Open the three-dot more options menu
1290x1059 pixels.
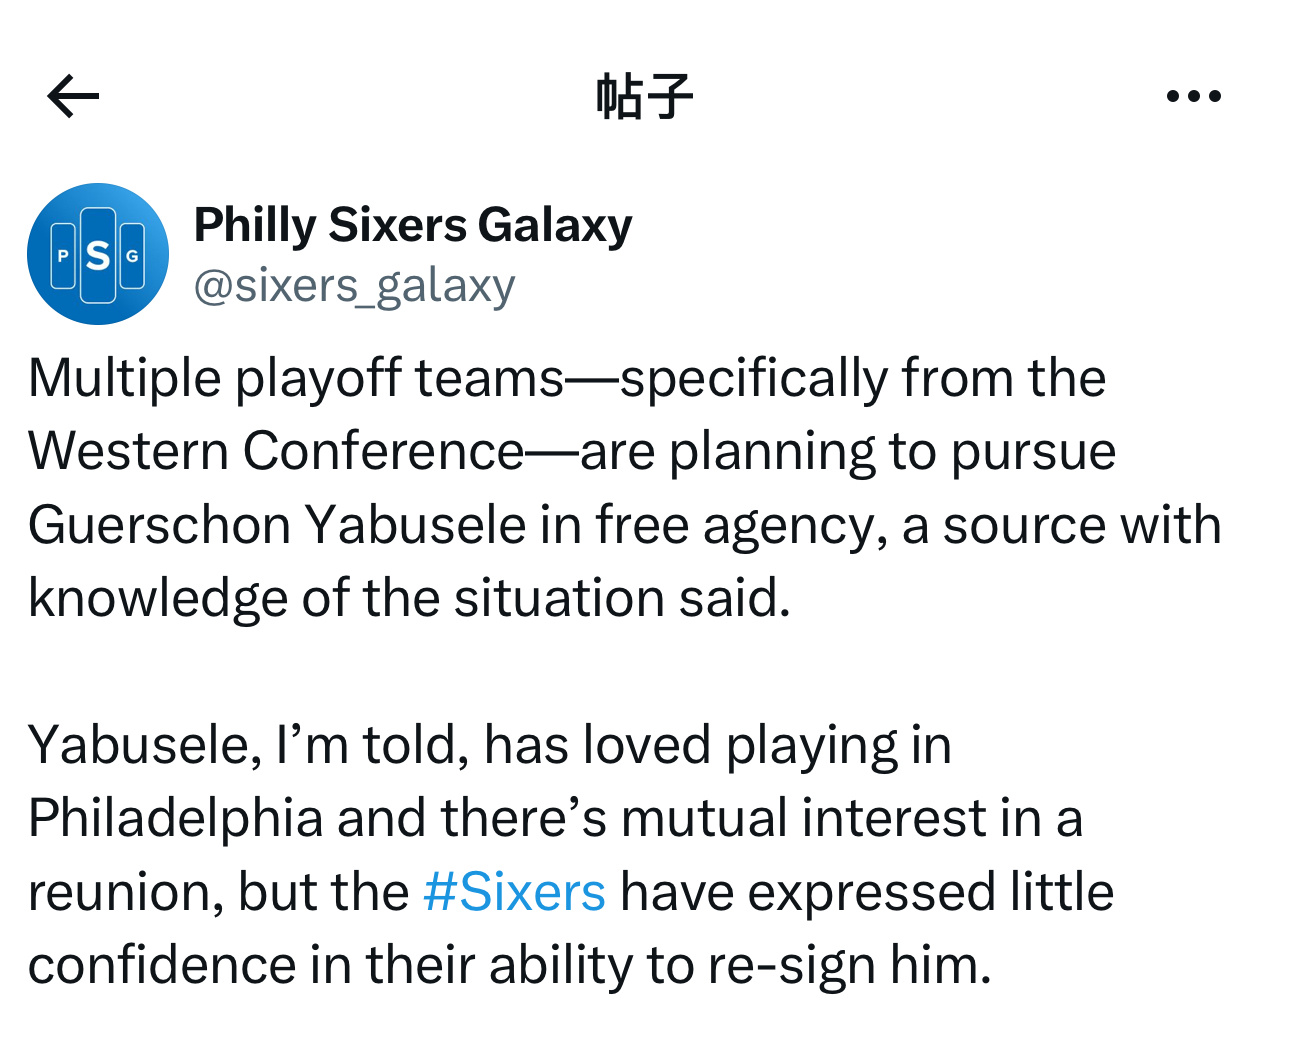coord(1193,96)
